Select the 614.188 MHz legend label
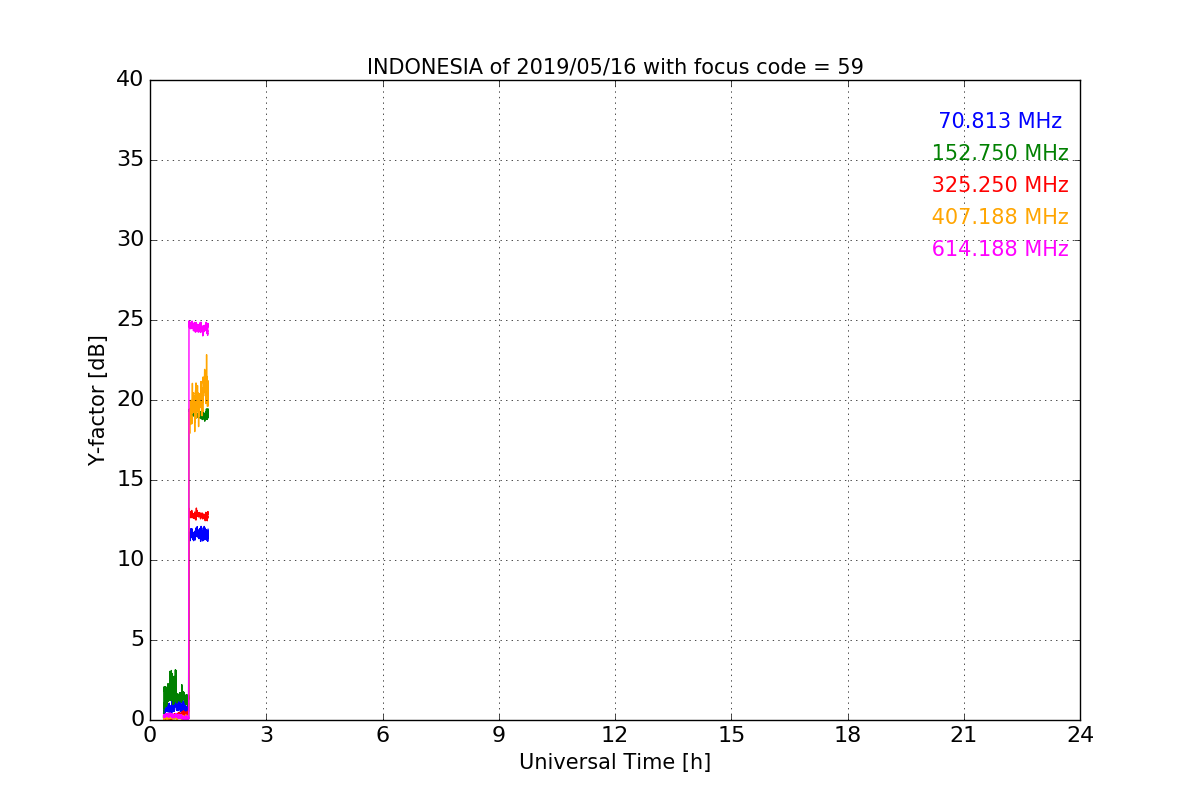1200x800 pixels. 1000,249
